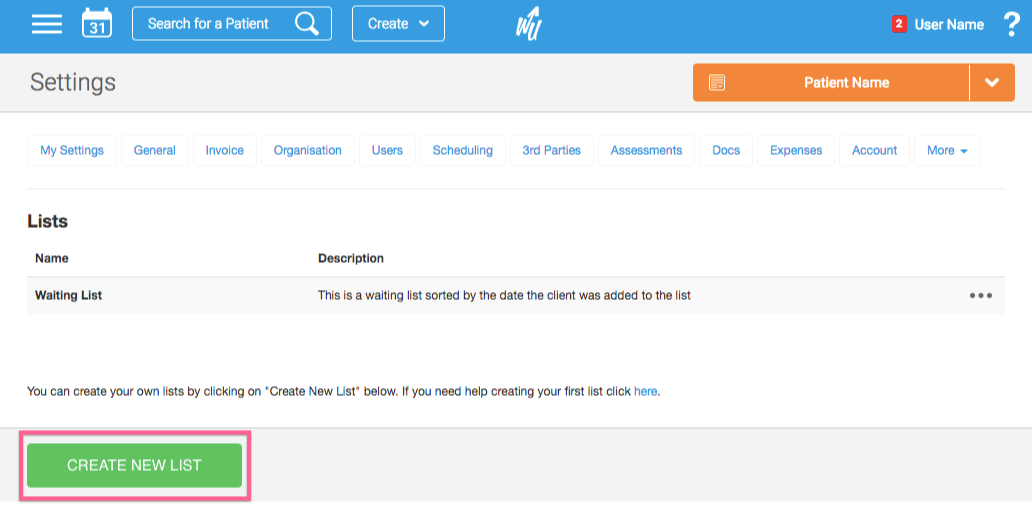Switch to the Assessments tab
The width and height of the screenshot is (1032, 506).
coord(646,151)
